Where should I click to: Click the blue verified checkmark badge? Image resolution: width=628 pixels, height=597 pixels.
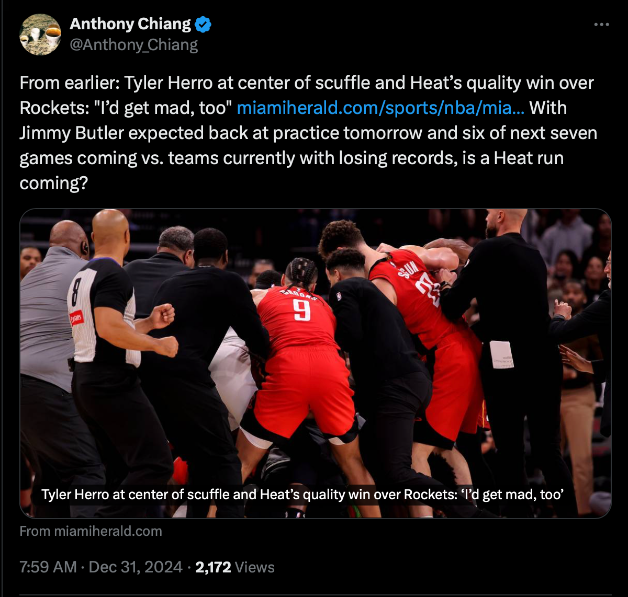[203, 24]
